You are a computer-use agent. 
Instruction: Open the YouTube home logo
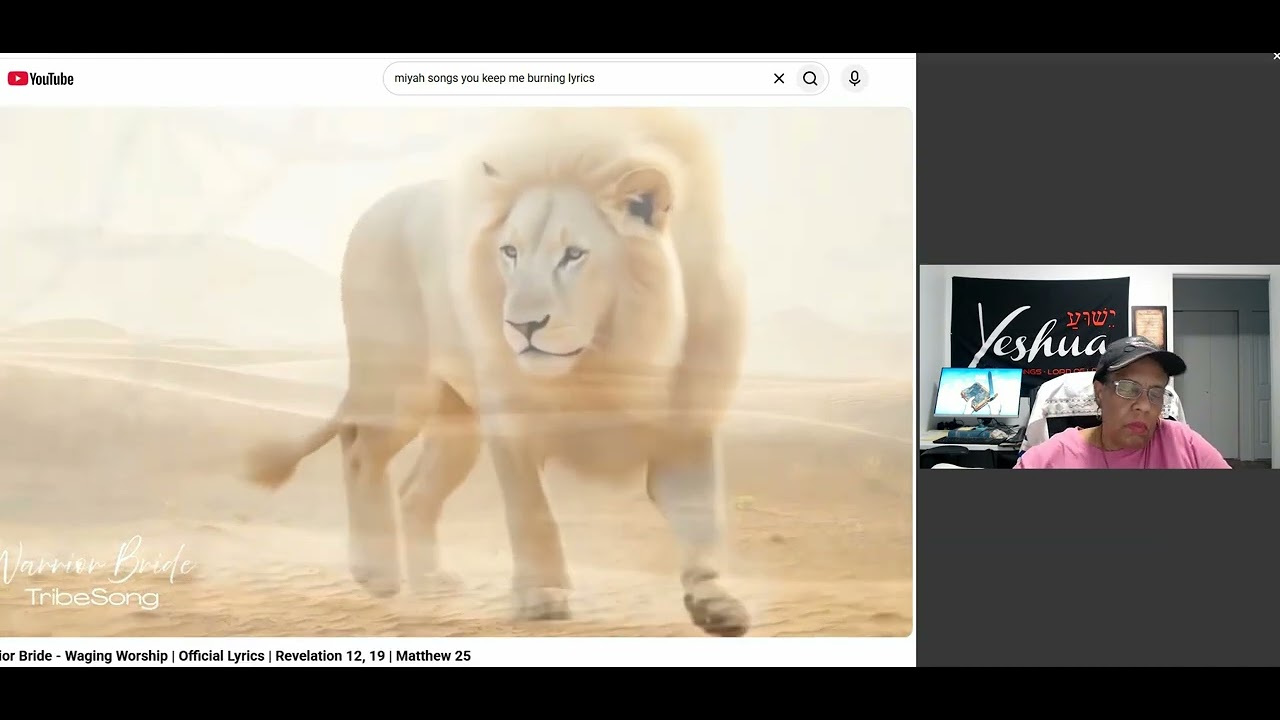[x=41, y=79]
